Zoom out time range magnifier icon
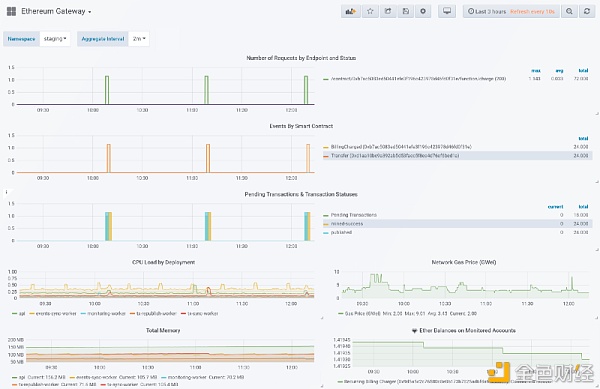 [x=569, y=11]
